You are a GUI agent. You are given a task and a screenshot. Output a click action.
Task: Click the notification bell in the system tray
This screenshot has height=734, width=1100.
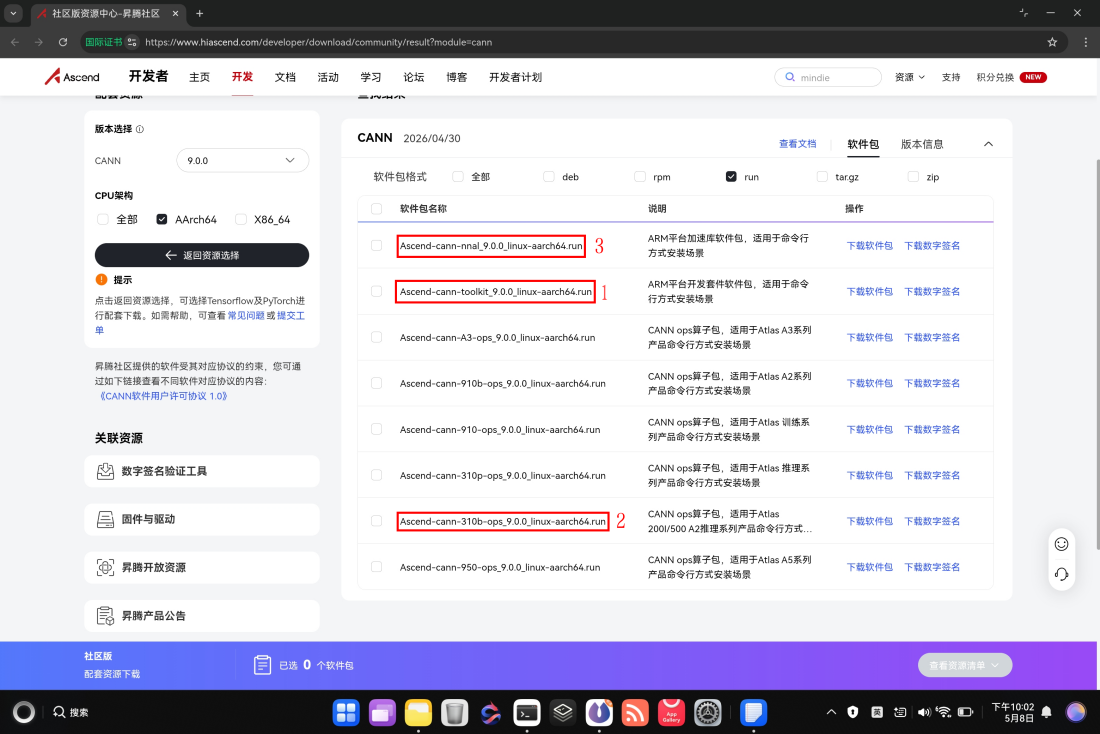coord(1047,712)
